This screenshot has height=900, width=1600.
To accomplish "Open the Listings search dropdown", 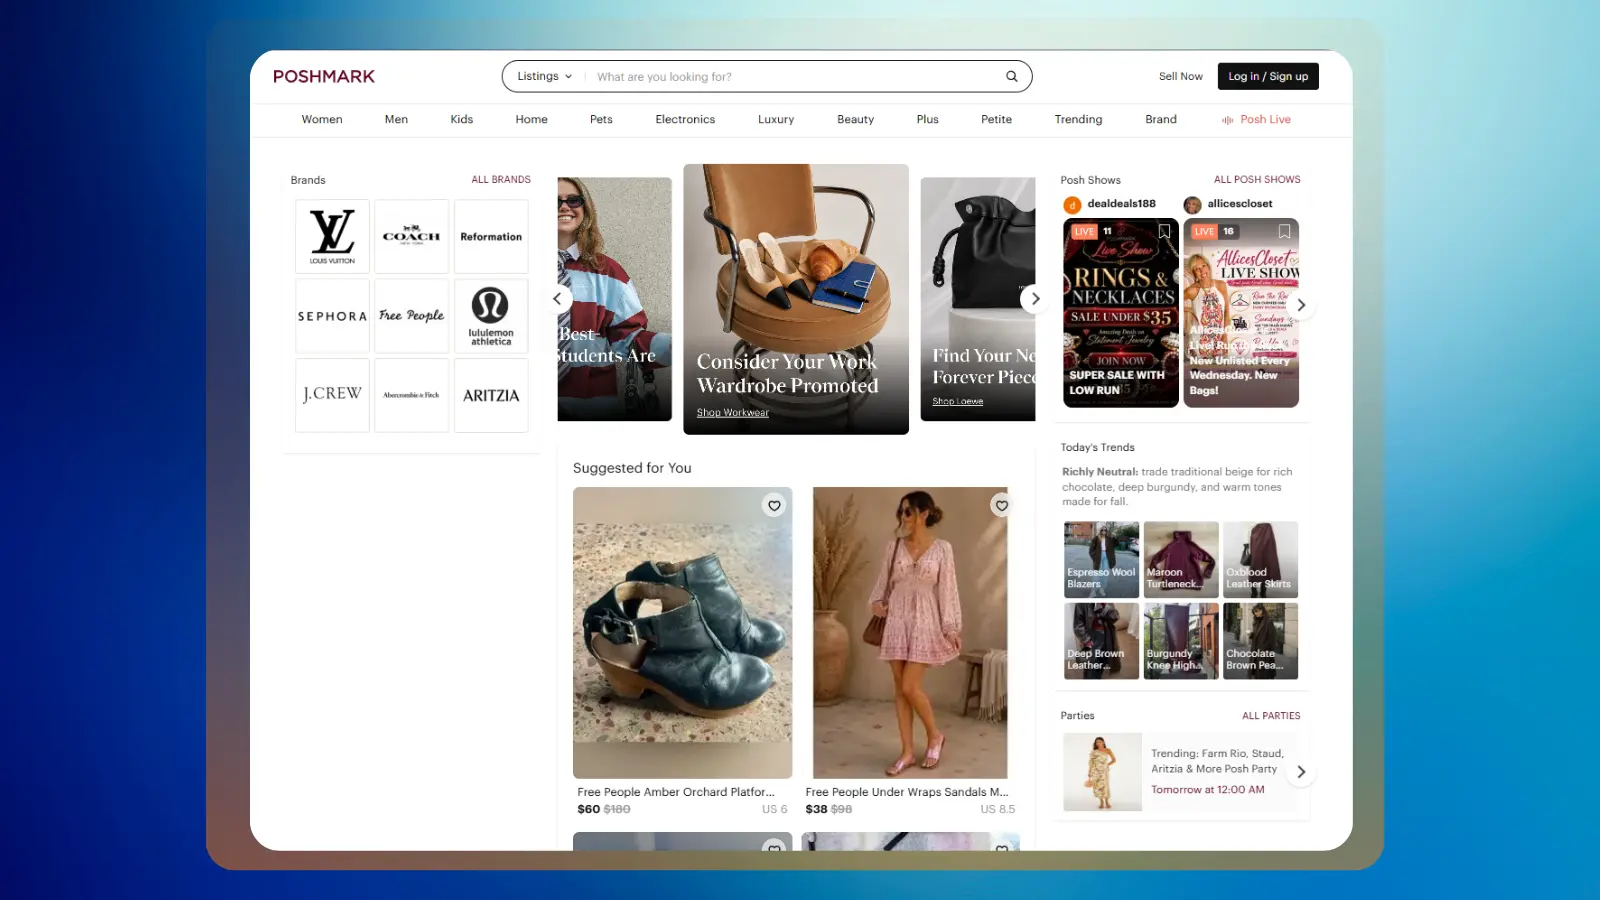I will [x=544, y=76].
